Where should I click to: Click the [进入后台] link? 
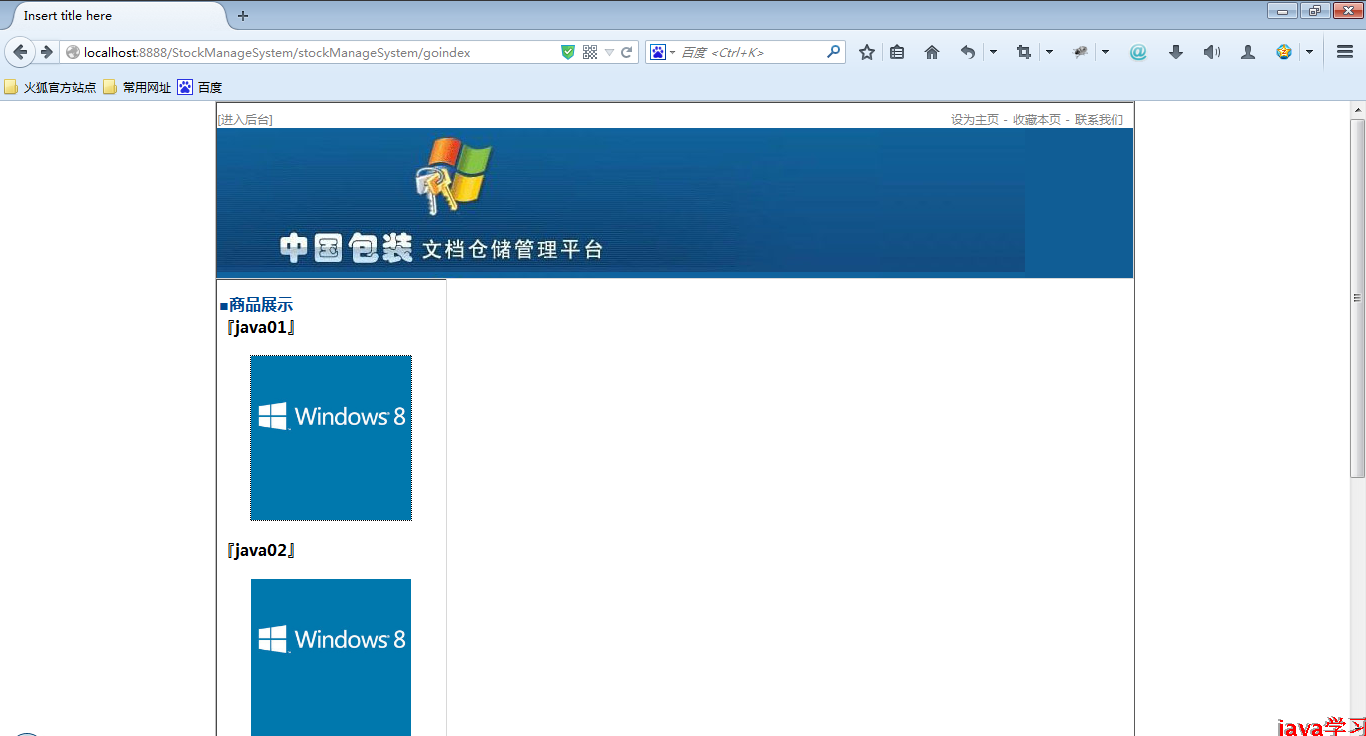[x=245, y=120]
